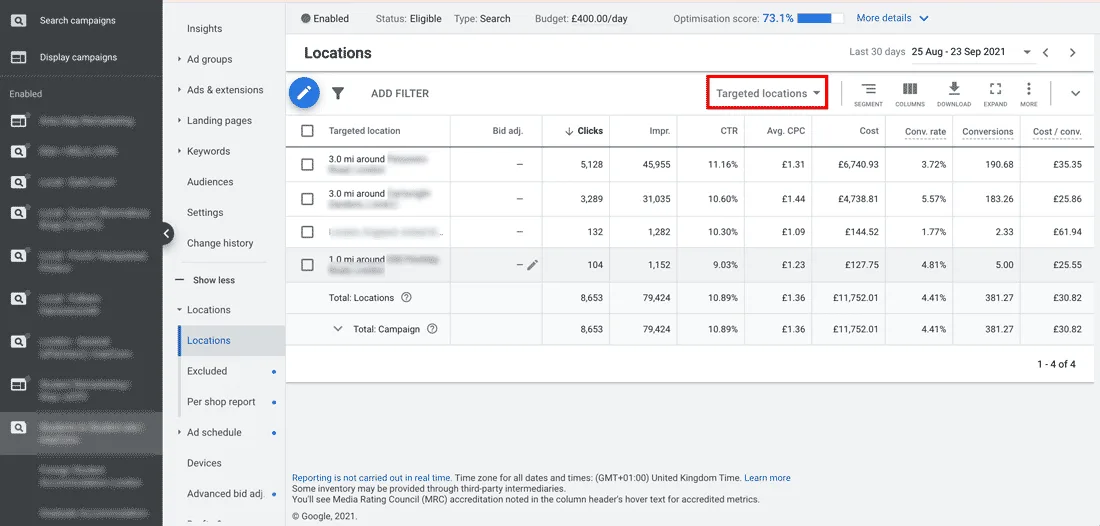Edit bid adjustment pencil in 1.0 mi row
Viewport: 1100px width, 526px height.
click(x=532, y=264)
